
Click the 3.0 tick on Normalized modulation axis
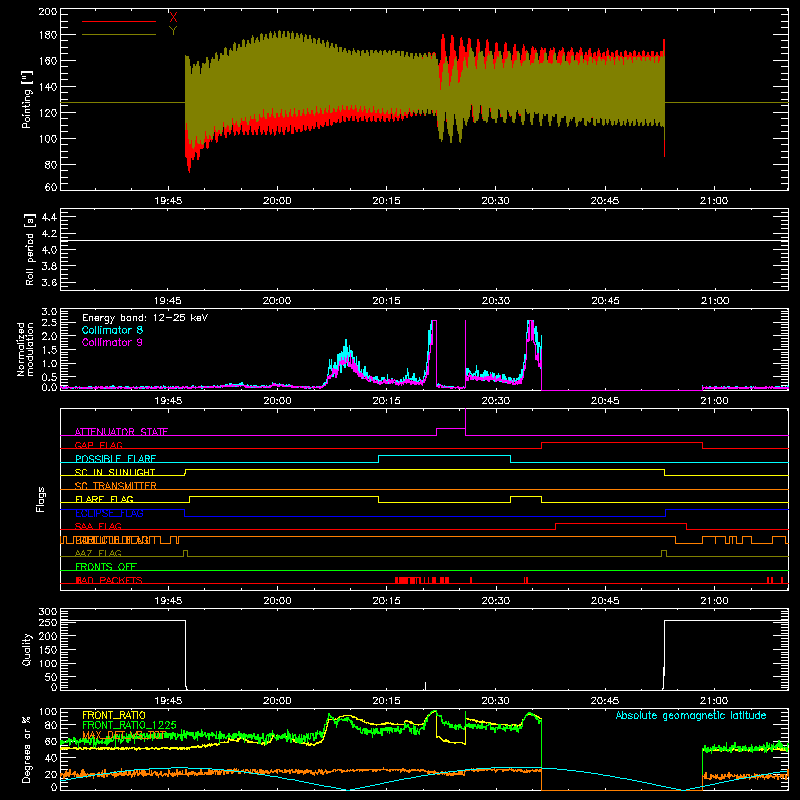tap(49, 312)
